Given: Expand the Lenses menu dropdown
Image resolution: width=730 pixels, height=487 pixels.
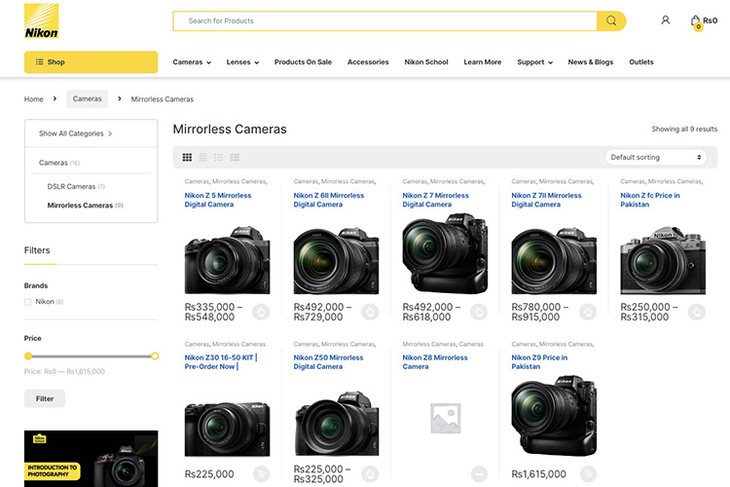Looking at the screenshot, I should (x=243, y=62).
